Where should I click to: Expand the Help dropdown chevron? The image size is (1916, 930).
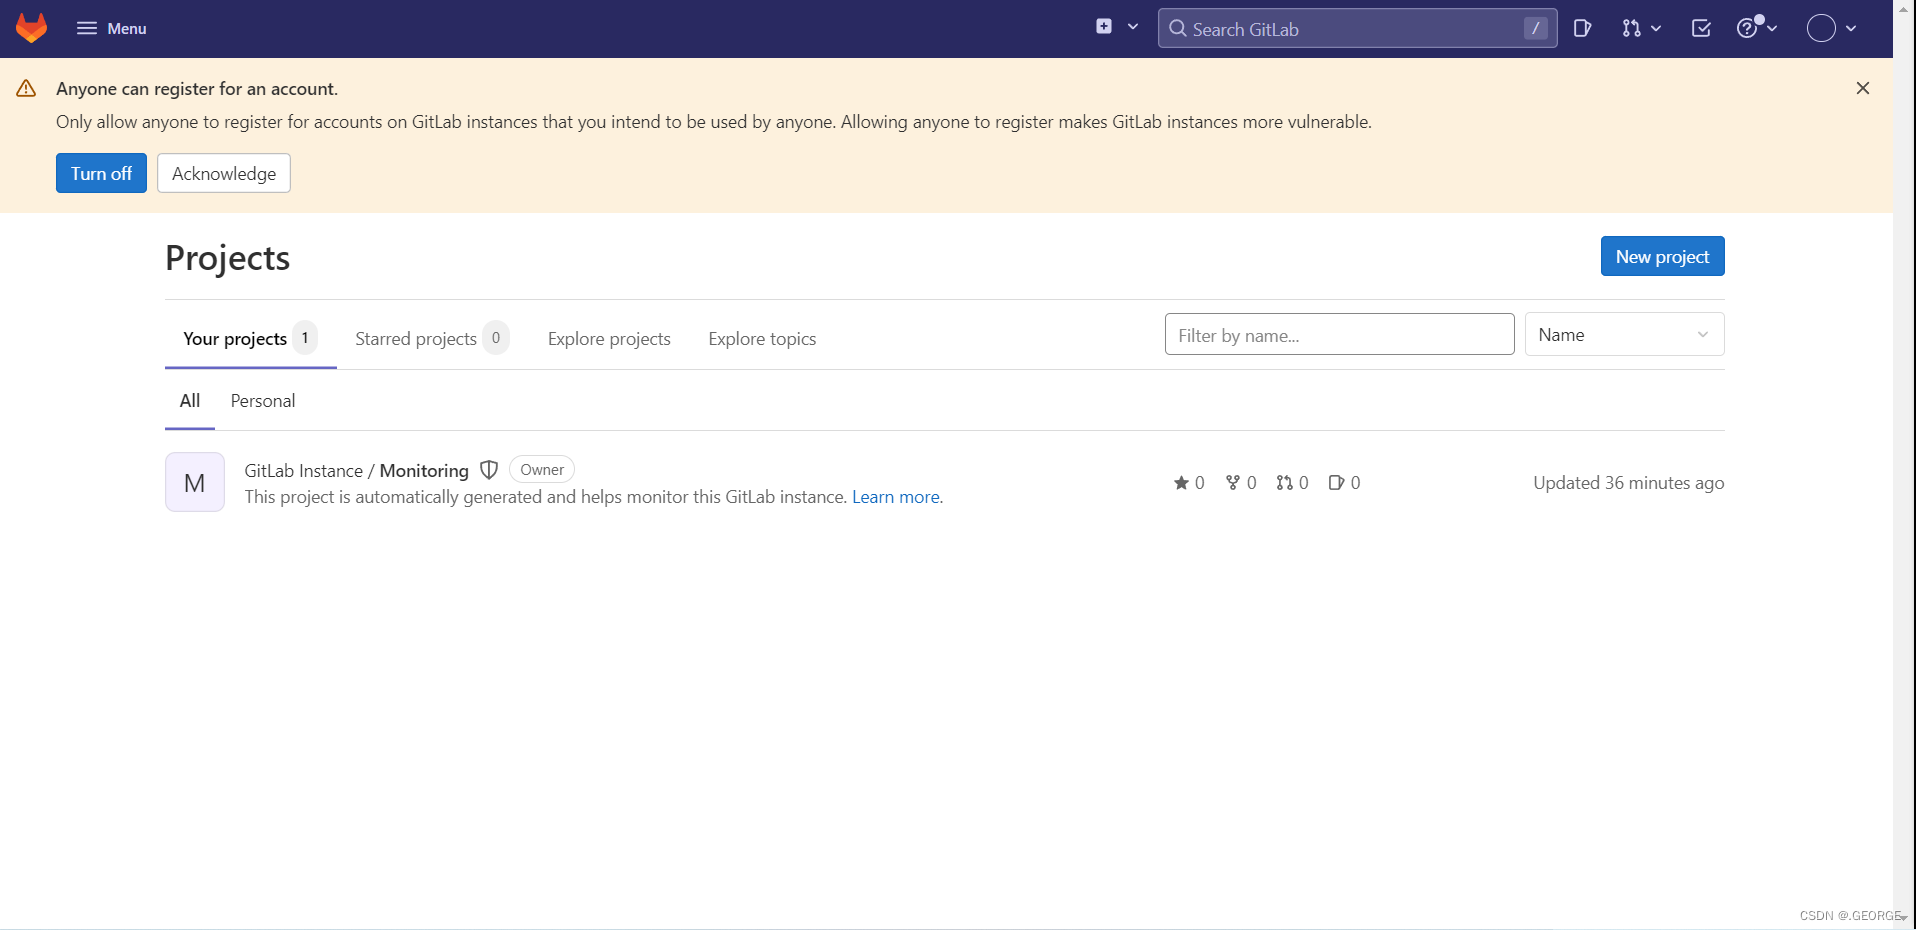tap(1772, 28)
